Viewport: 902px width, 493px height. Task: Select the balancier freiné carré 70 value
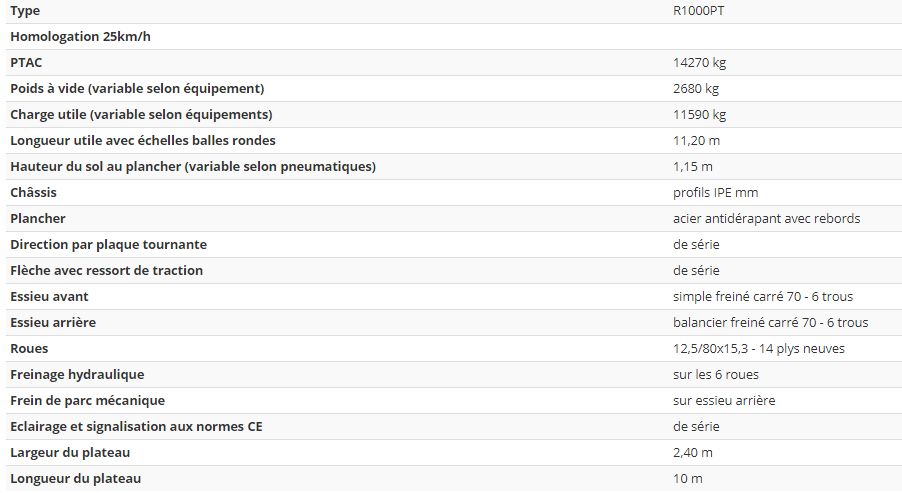click(x=770, y=322)
